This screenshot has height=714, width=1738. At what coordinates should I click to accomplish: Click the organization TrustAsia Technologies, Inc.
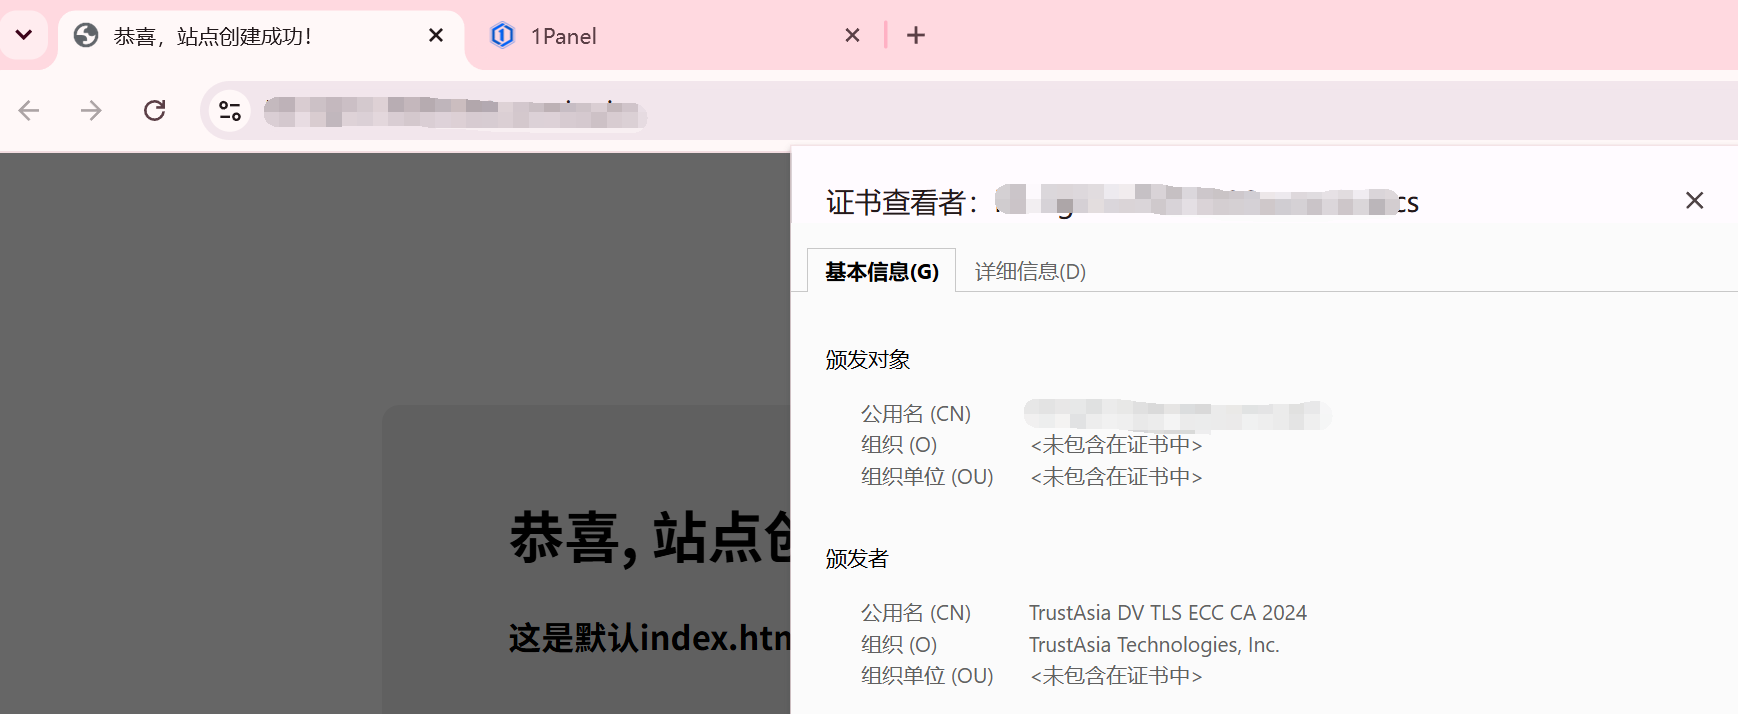(1154, 645)
